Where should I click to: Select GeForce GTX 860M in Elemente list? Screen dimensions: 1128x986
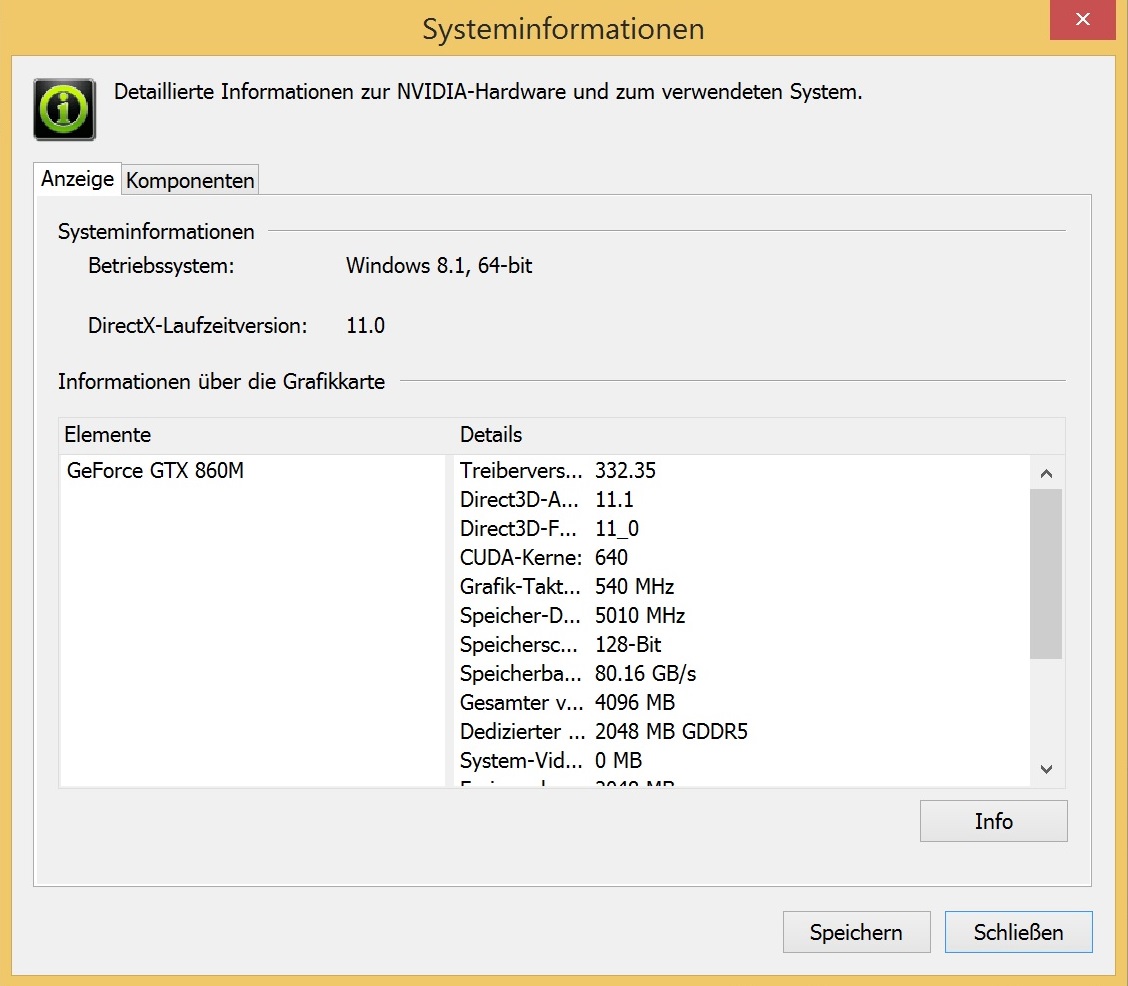[x=155, y=471]
